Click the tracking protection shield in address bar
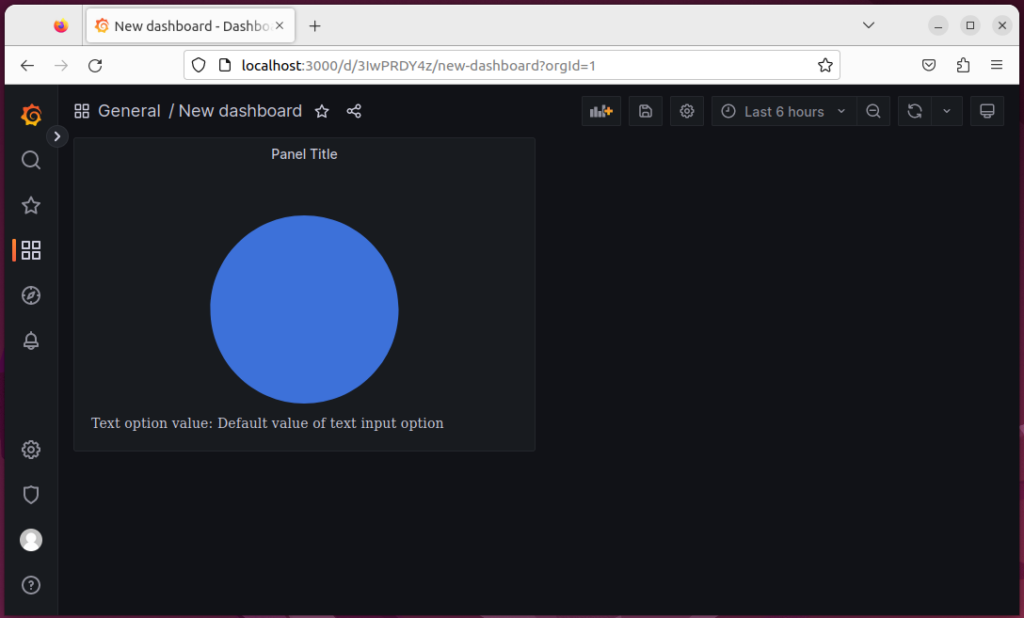 pyautogui.click(x=200, y=64)
